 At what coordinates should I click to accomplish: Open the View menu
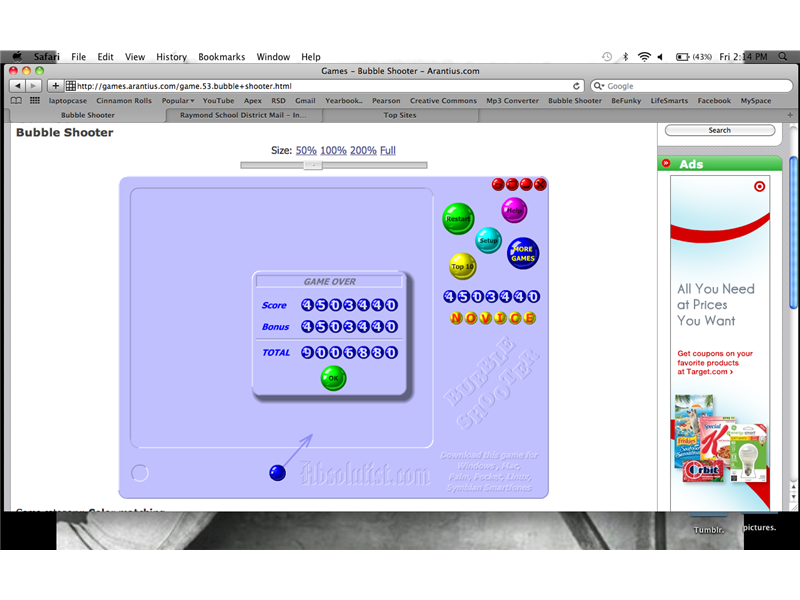point(135,57)
